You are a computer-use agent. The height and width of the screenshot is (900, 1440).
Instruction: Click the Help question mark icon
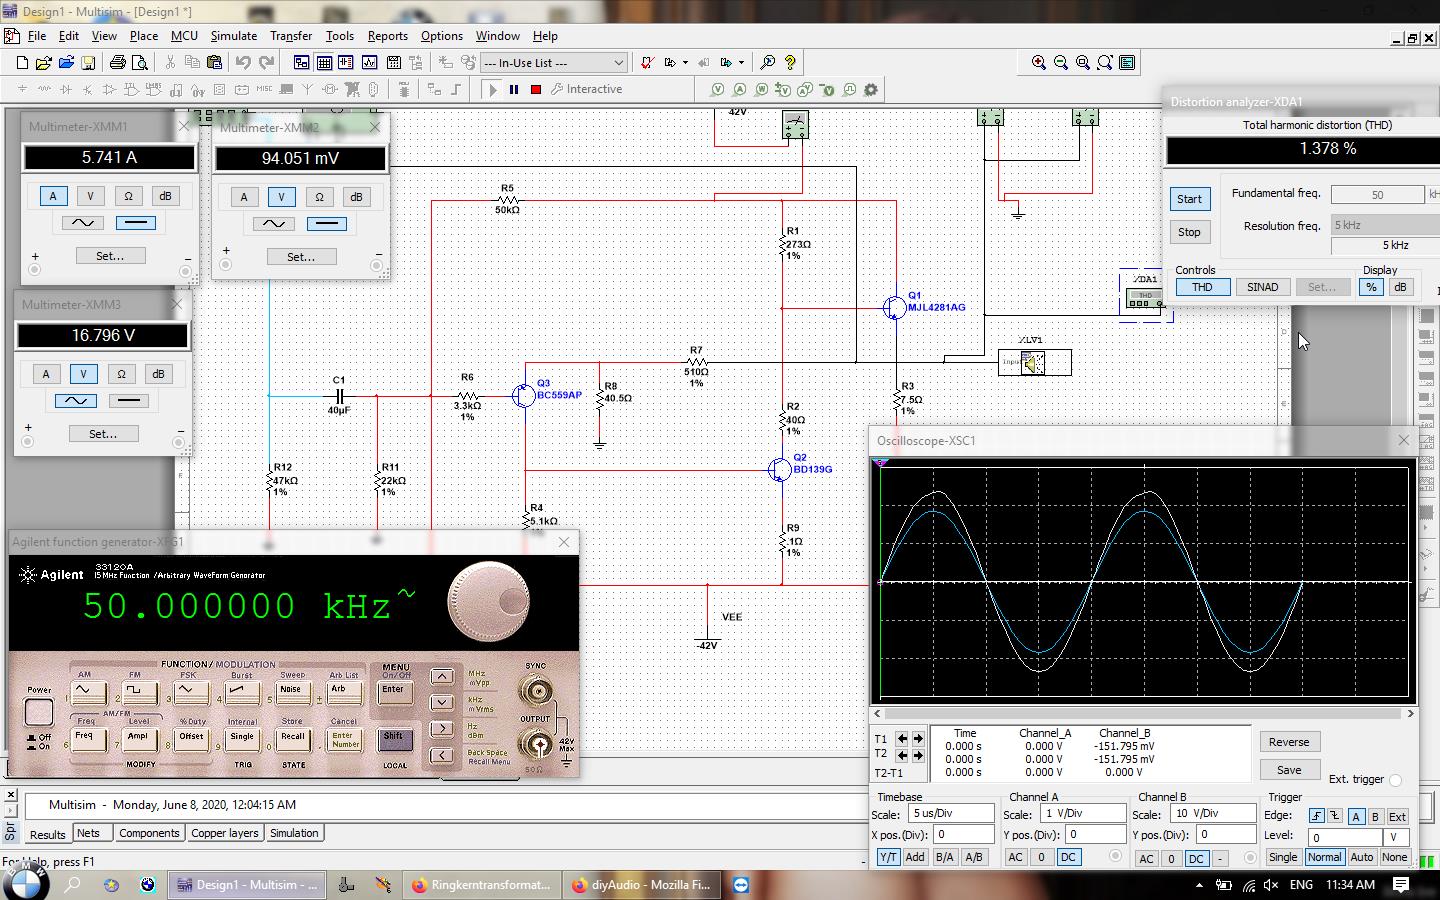click(x=790, y=62)
